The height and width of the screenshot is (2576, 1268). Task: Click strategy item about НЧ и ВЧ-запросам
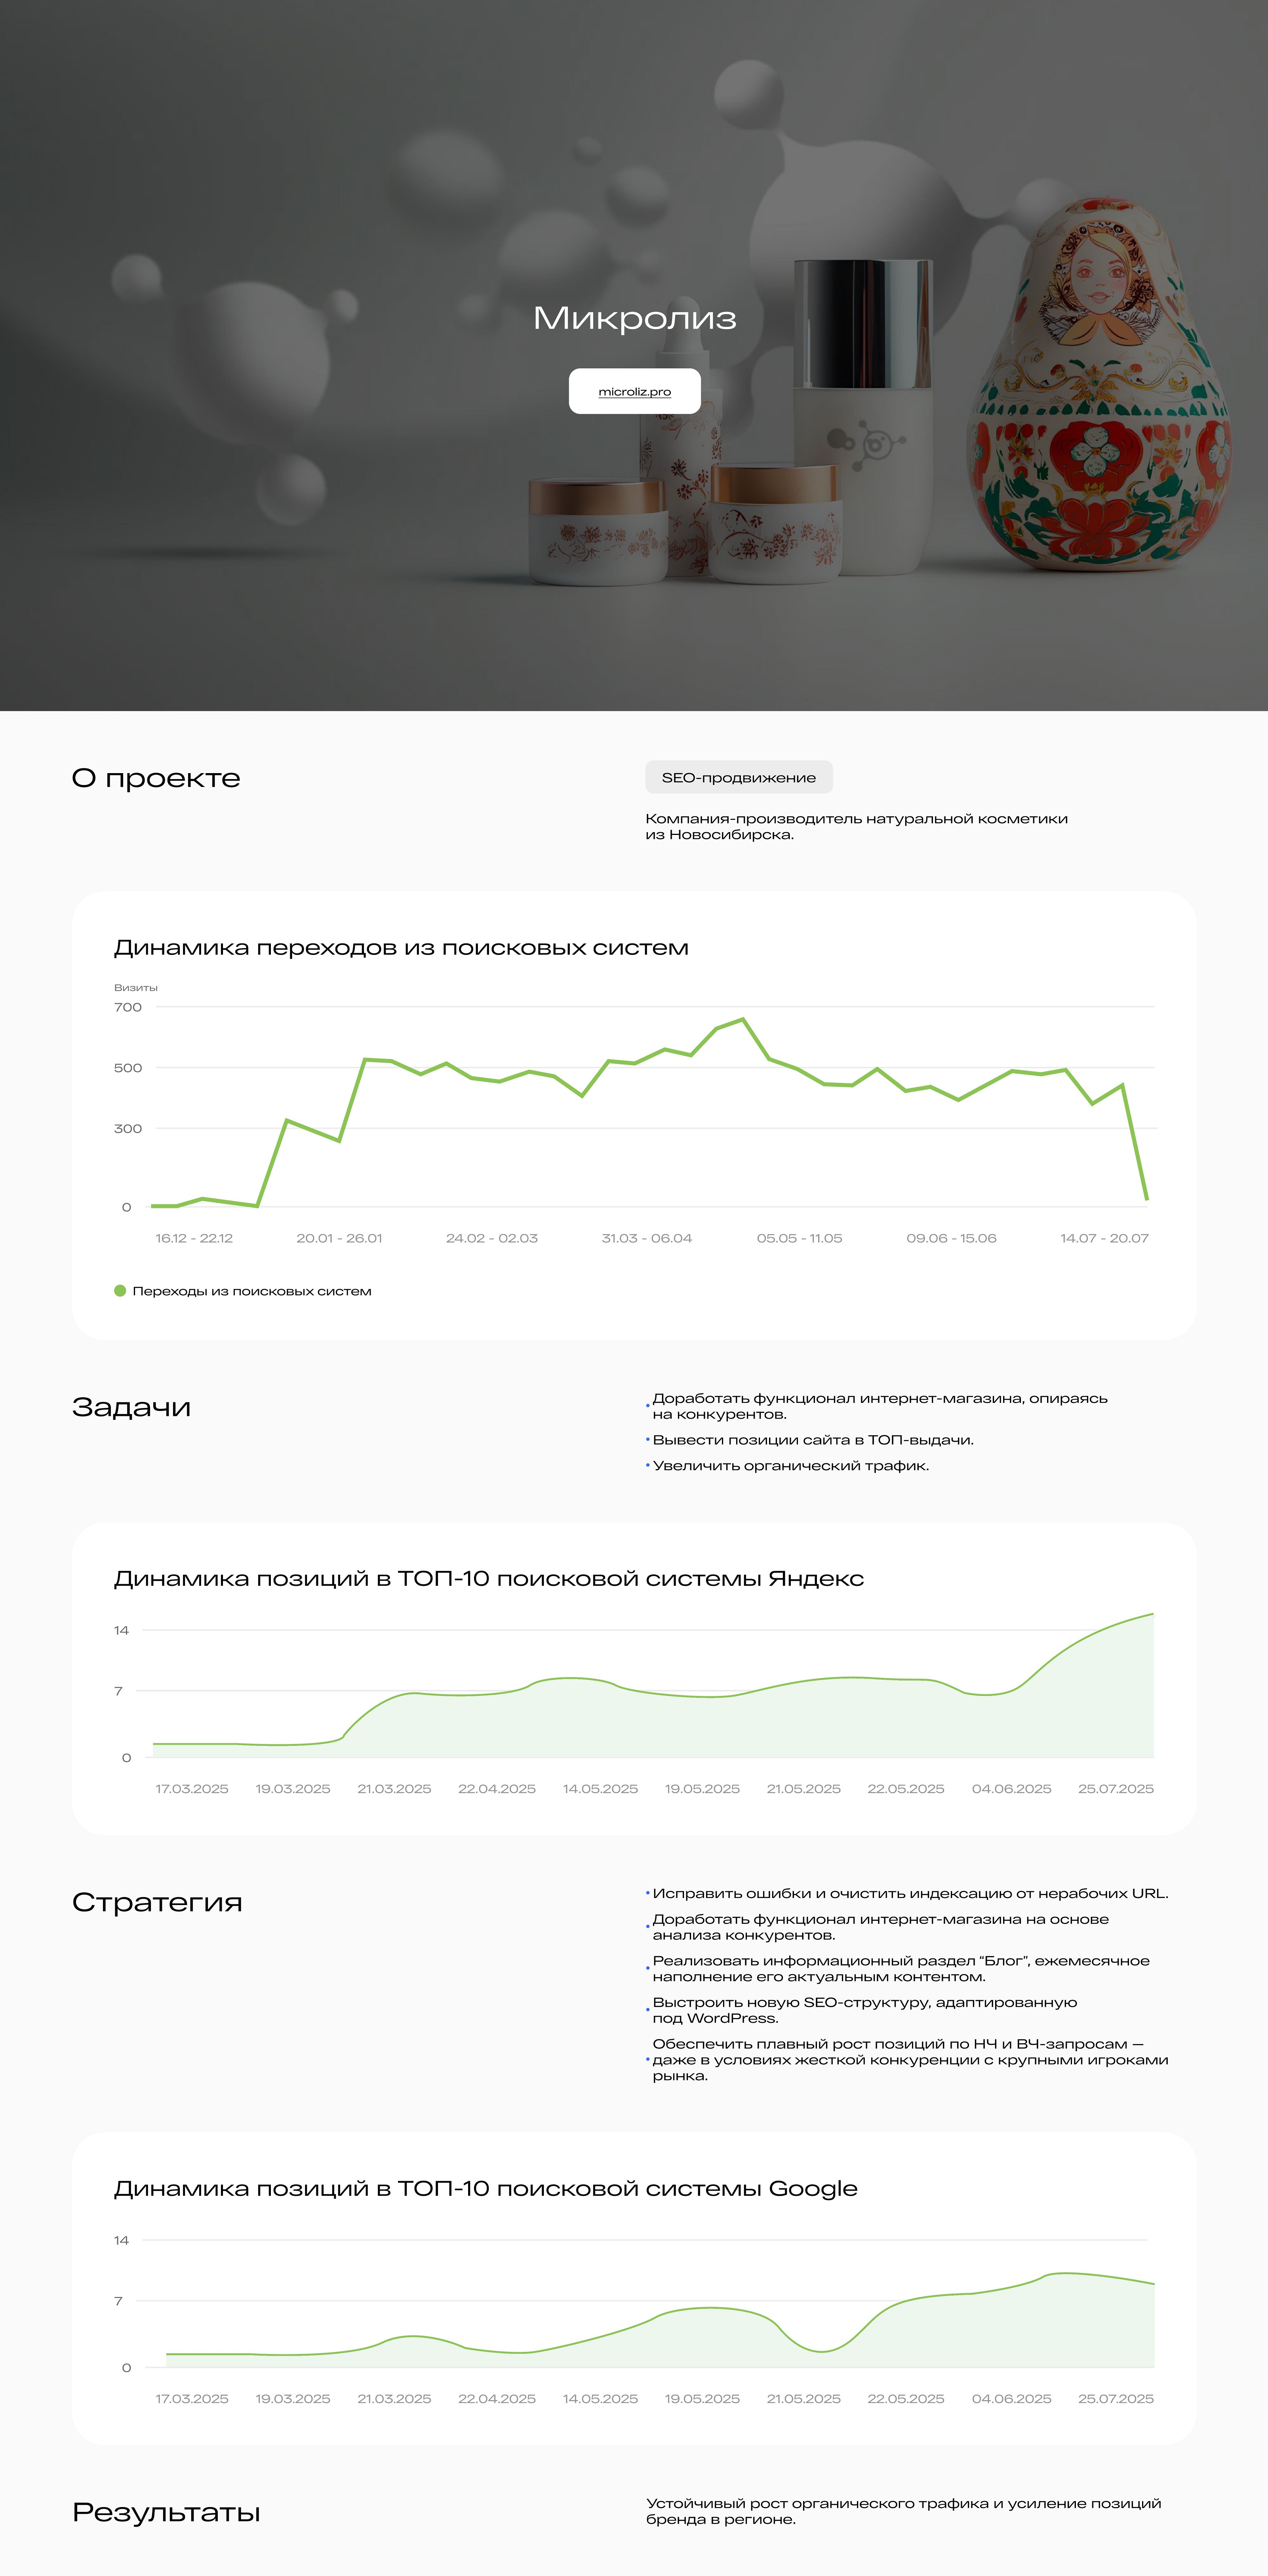[910, 2060]
